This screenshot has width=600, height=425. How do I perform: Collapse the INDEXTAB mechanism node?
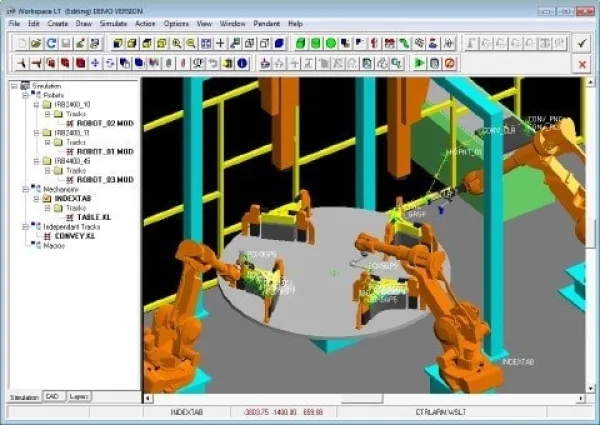coord(36,199)
